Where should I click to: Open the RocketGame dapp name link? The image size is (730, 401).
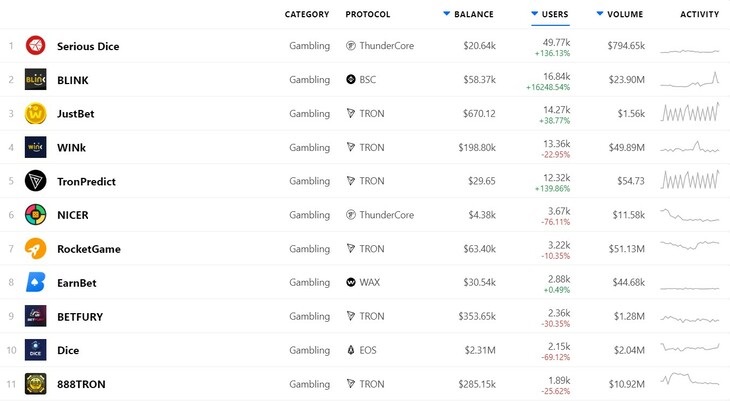click(x=88, y=249)
